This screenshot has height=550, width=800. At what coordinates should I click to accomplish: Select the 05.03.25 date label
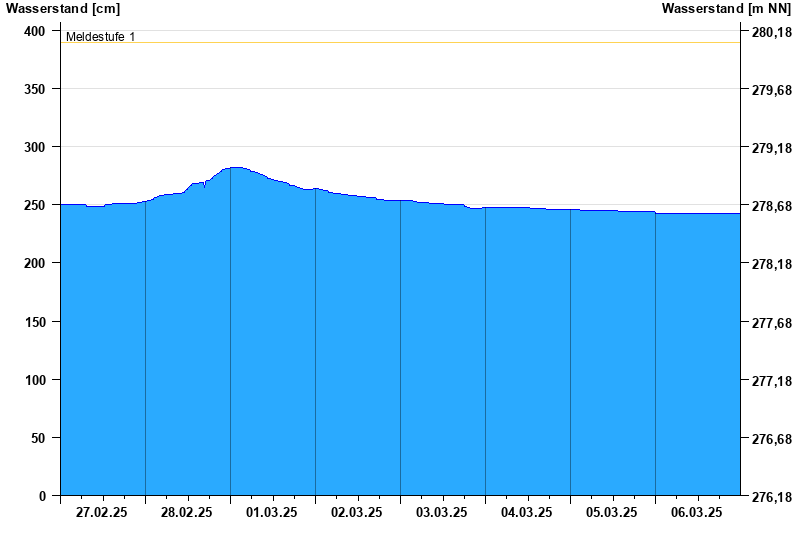(x=611, y=513)
